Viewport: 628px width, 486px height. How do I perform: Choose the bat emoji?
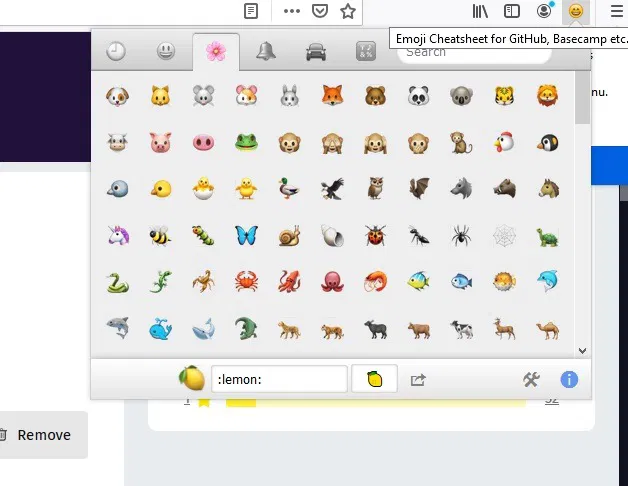click(419, 188)
